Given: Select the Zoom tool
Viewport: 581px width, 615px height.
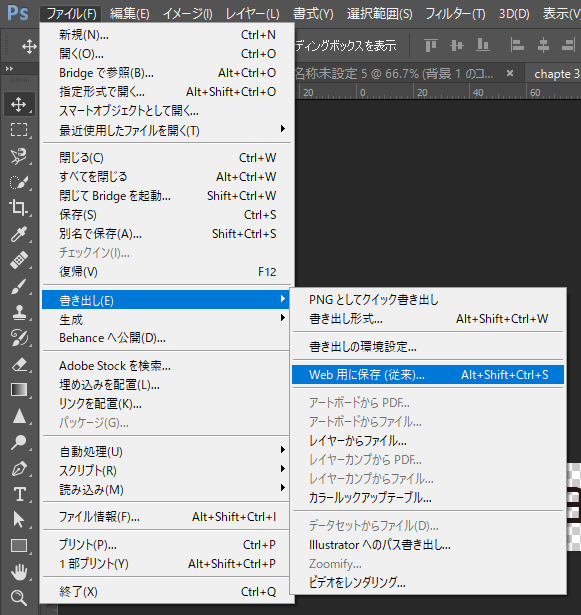Looking at the screenshot, I should pos(19,598).
